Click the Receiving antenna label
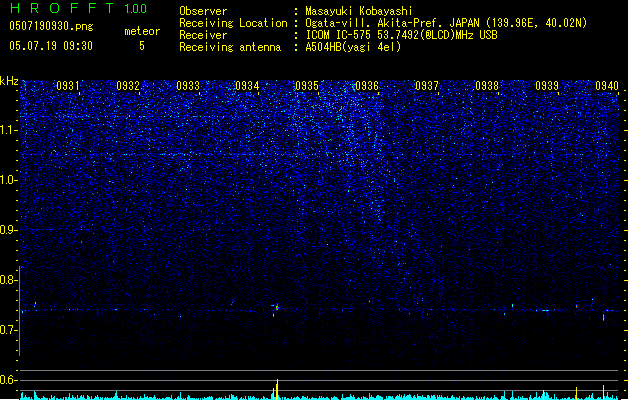Viewport: 629px width, 400px height. (x=230, y=47)
